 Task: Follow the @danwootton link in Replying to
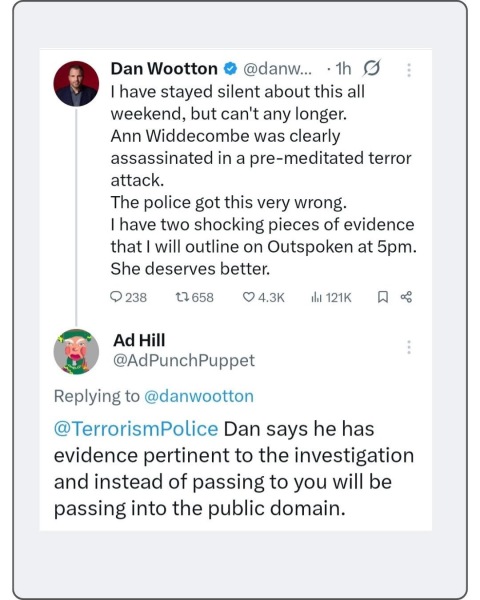[199, 396]
